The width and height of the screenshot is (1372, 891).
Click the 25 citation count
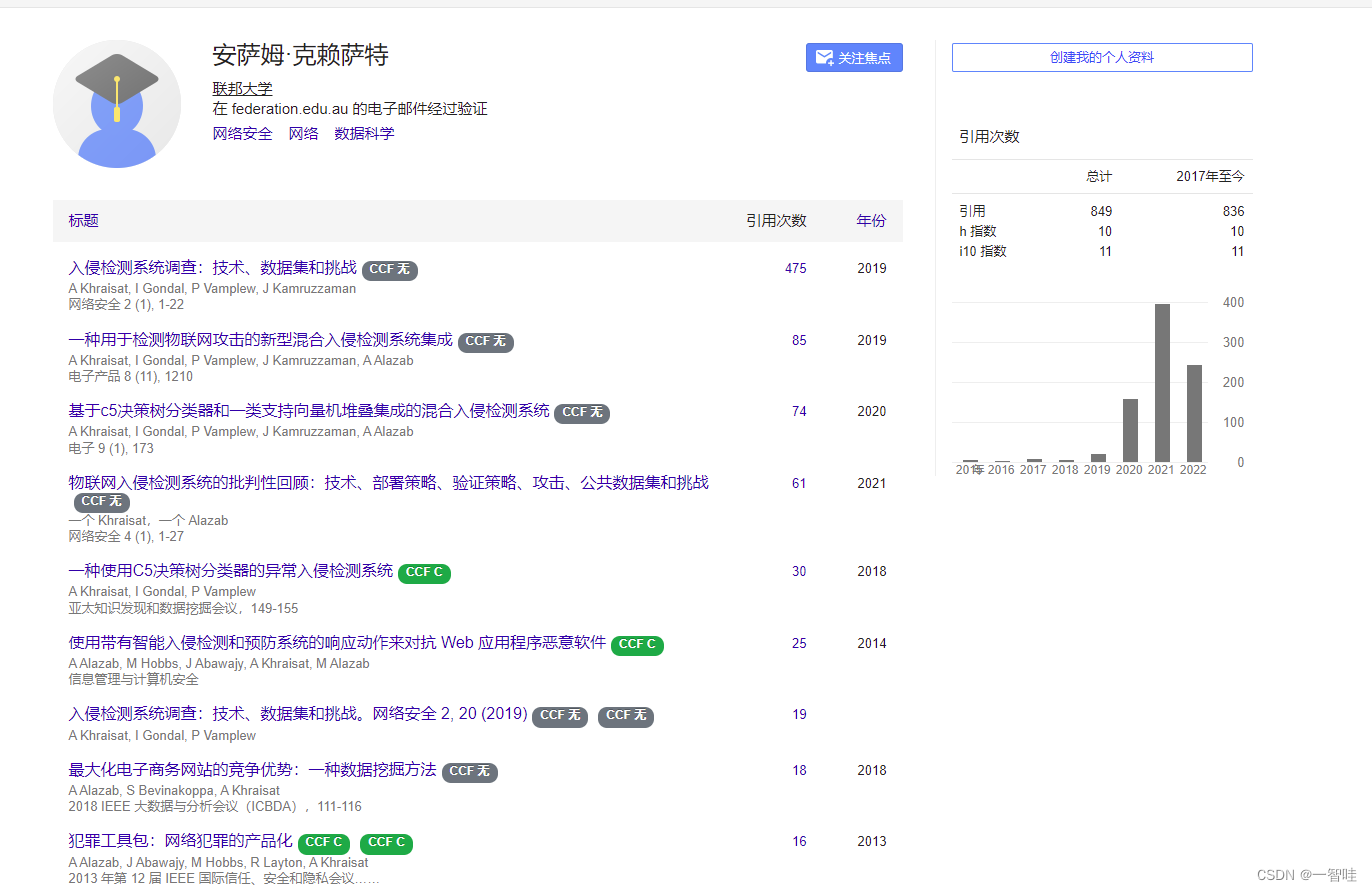tap(799, 644)
